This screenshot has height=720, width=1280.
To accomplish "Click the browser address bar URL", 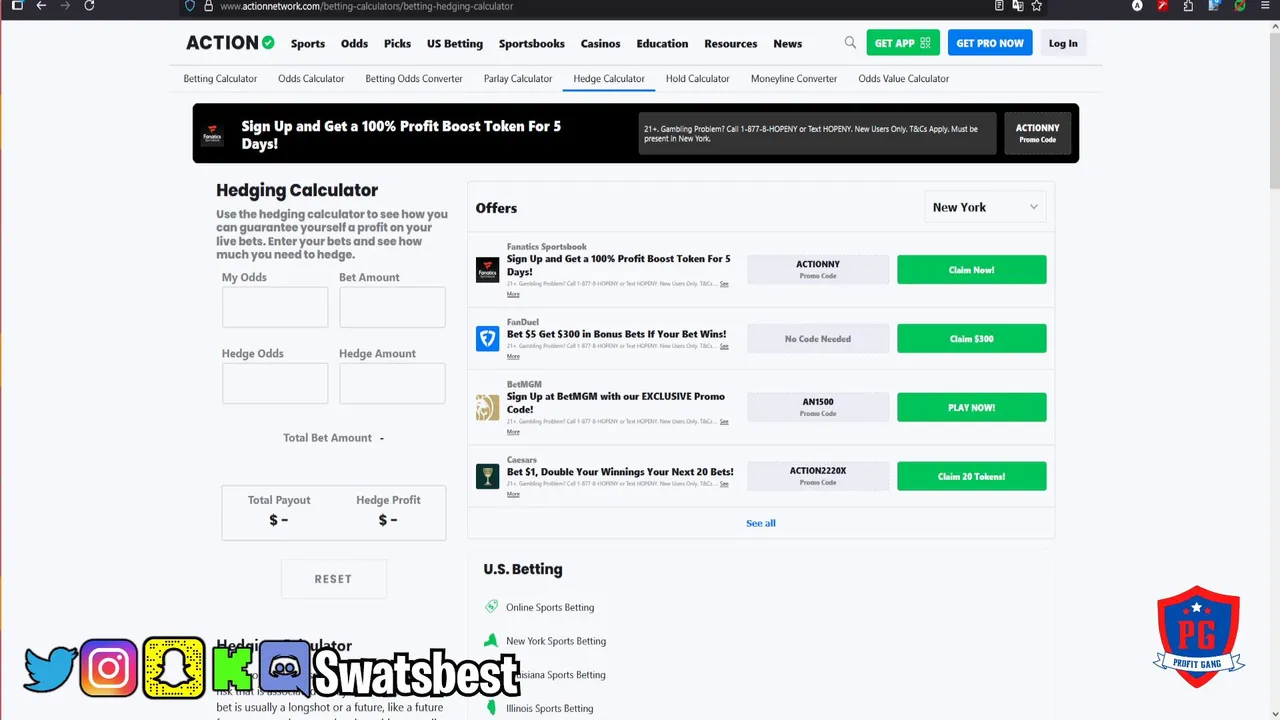I will point(366,6).
